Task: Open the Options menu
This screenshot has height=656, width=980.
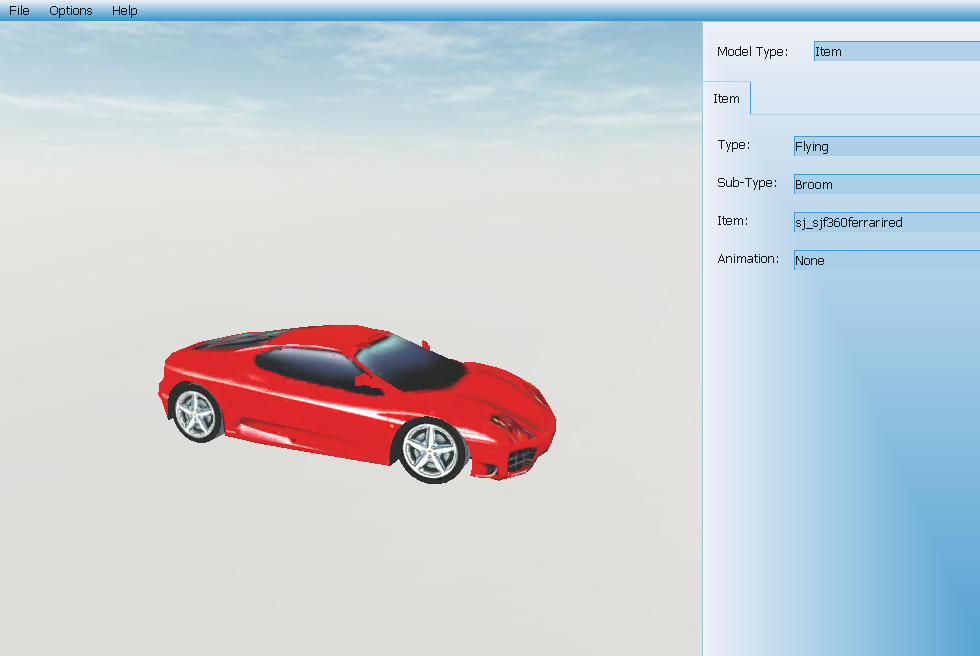Action: click(71, 11)
